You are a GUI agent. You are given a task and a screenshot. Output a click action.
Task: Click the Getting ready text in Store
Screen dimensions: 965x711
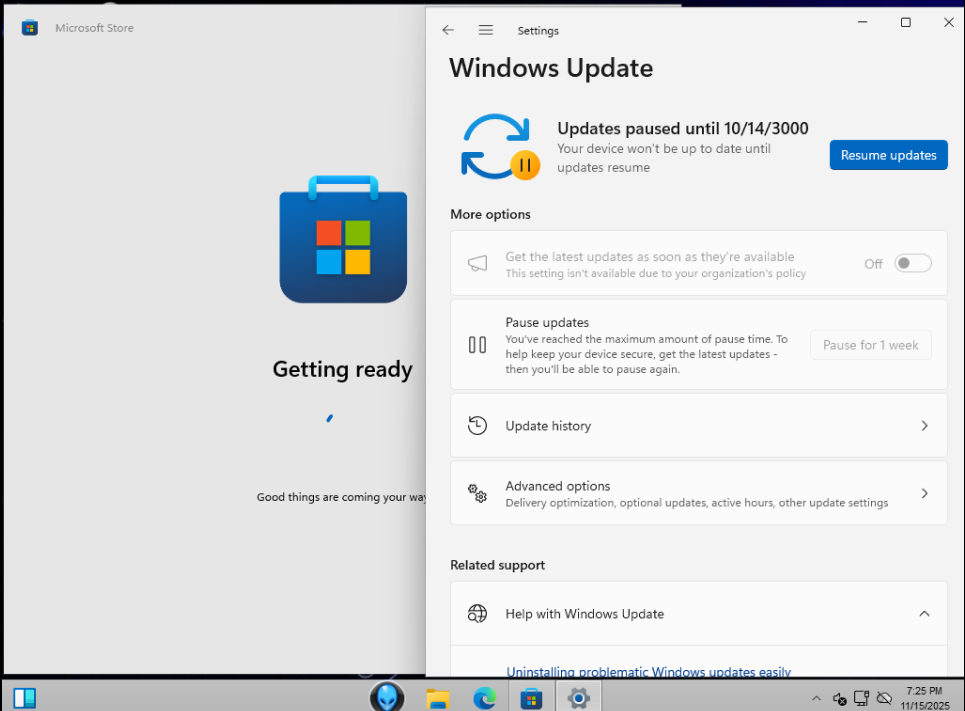(x=343, y=369)
